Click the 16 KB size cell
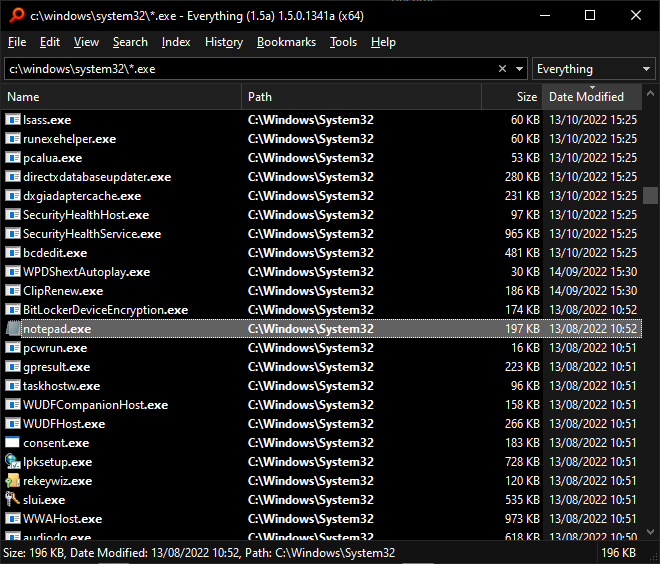The height and width of the screenshot is (564, 660). 525,348
